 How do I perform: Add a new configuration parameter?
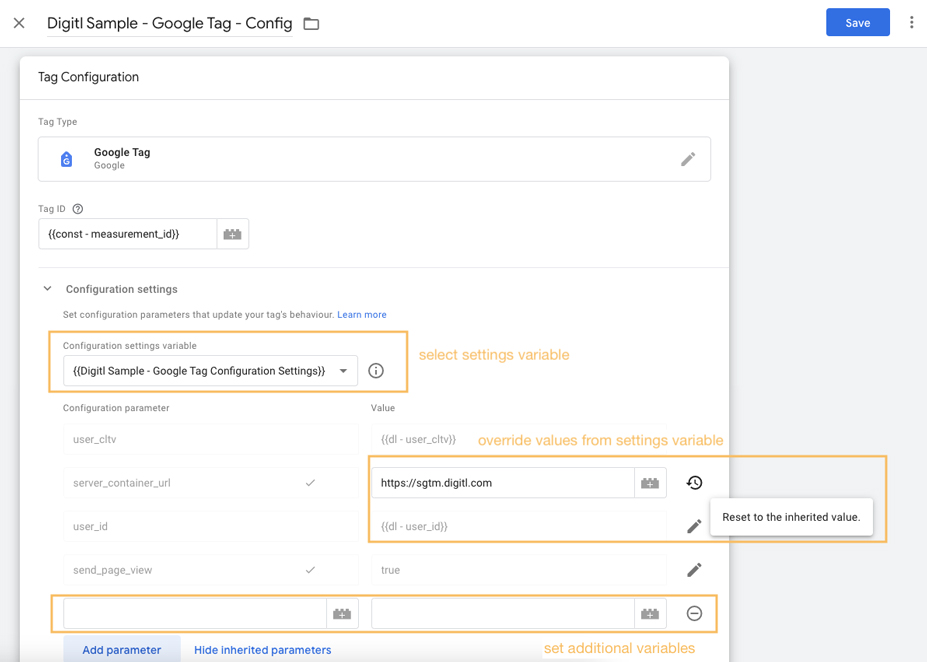(122, 650)
